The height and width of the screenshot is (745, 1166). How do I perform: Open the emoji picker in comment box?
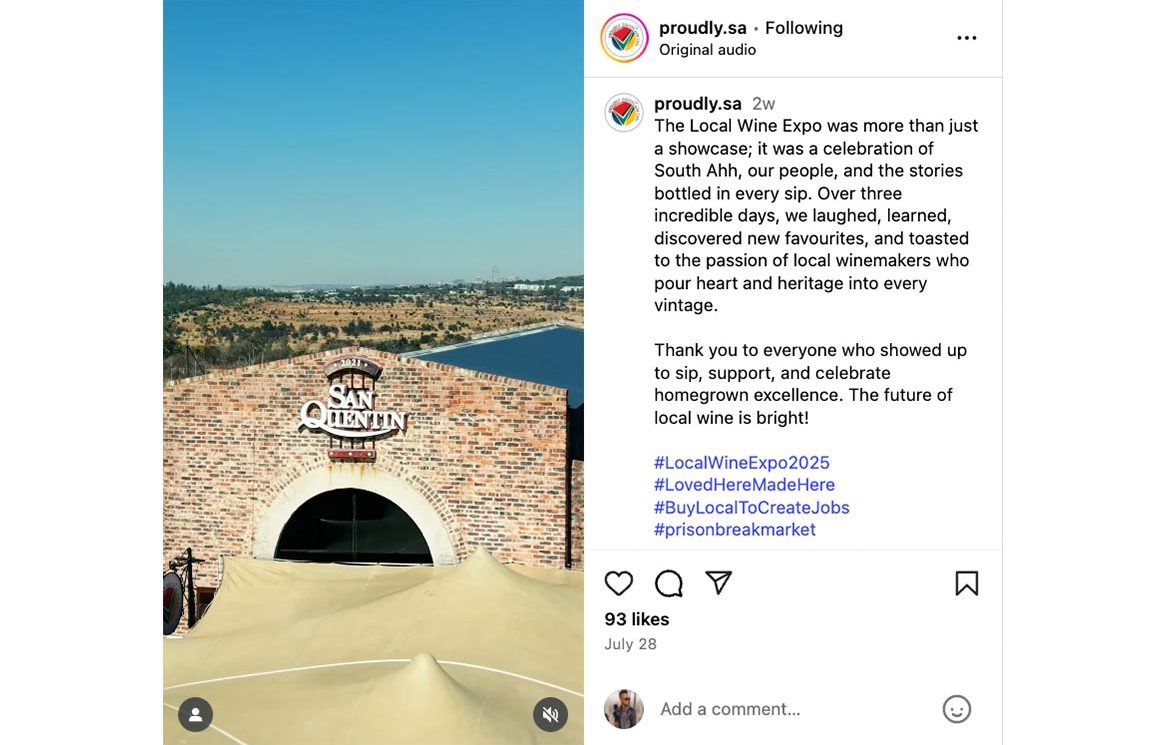(957, 709)
